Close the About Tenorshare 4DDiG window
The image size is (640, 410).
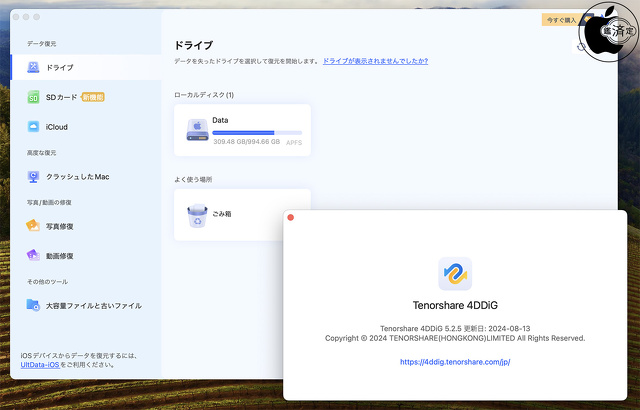[x=291, y=217]
